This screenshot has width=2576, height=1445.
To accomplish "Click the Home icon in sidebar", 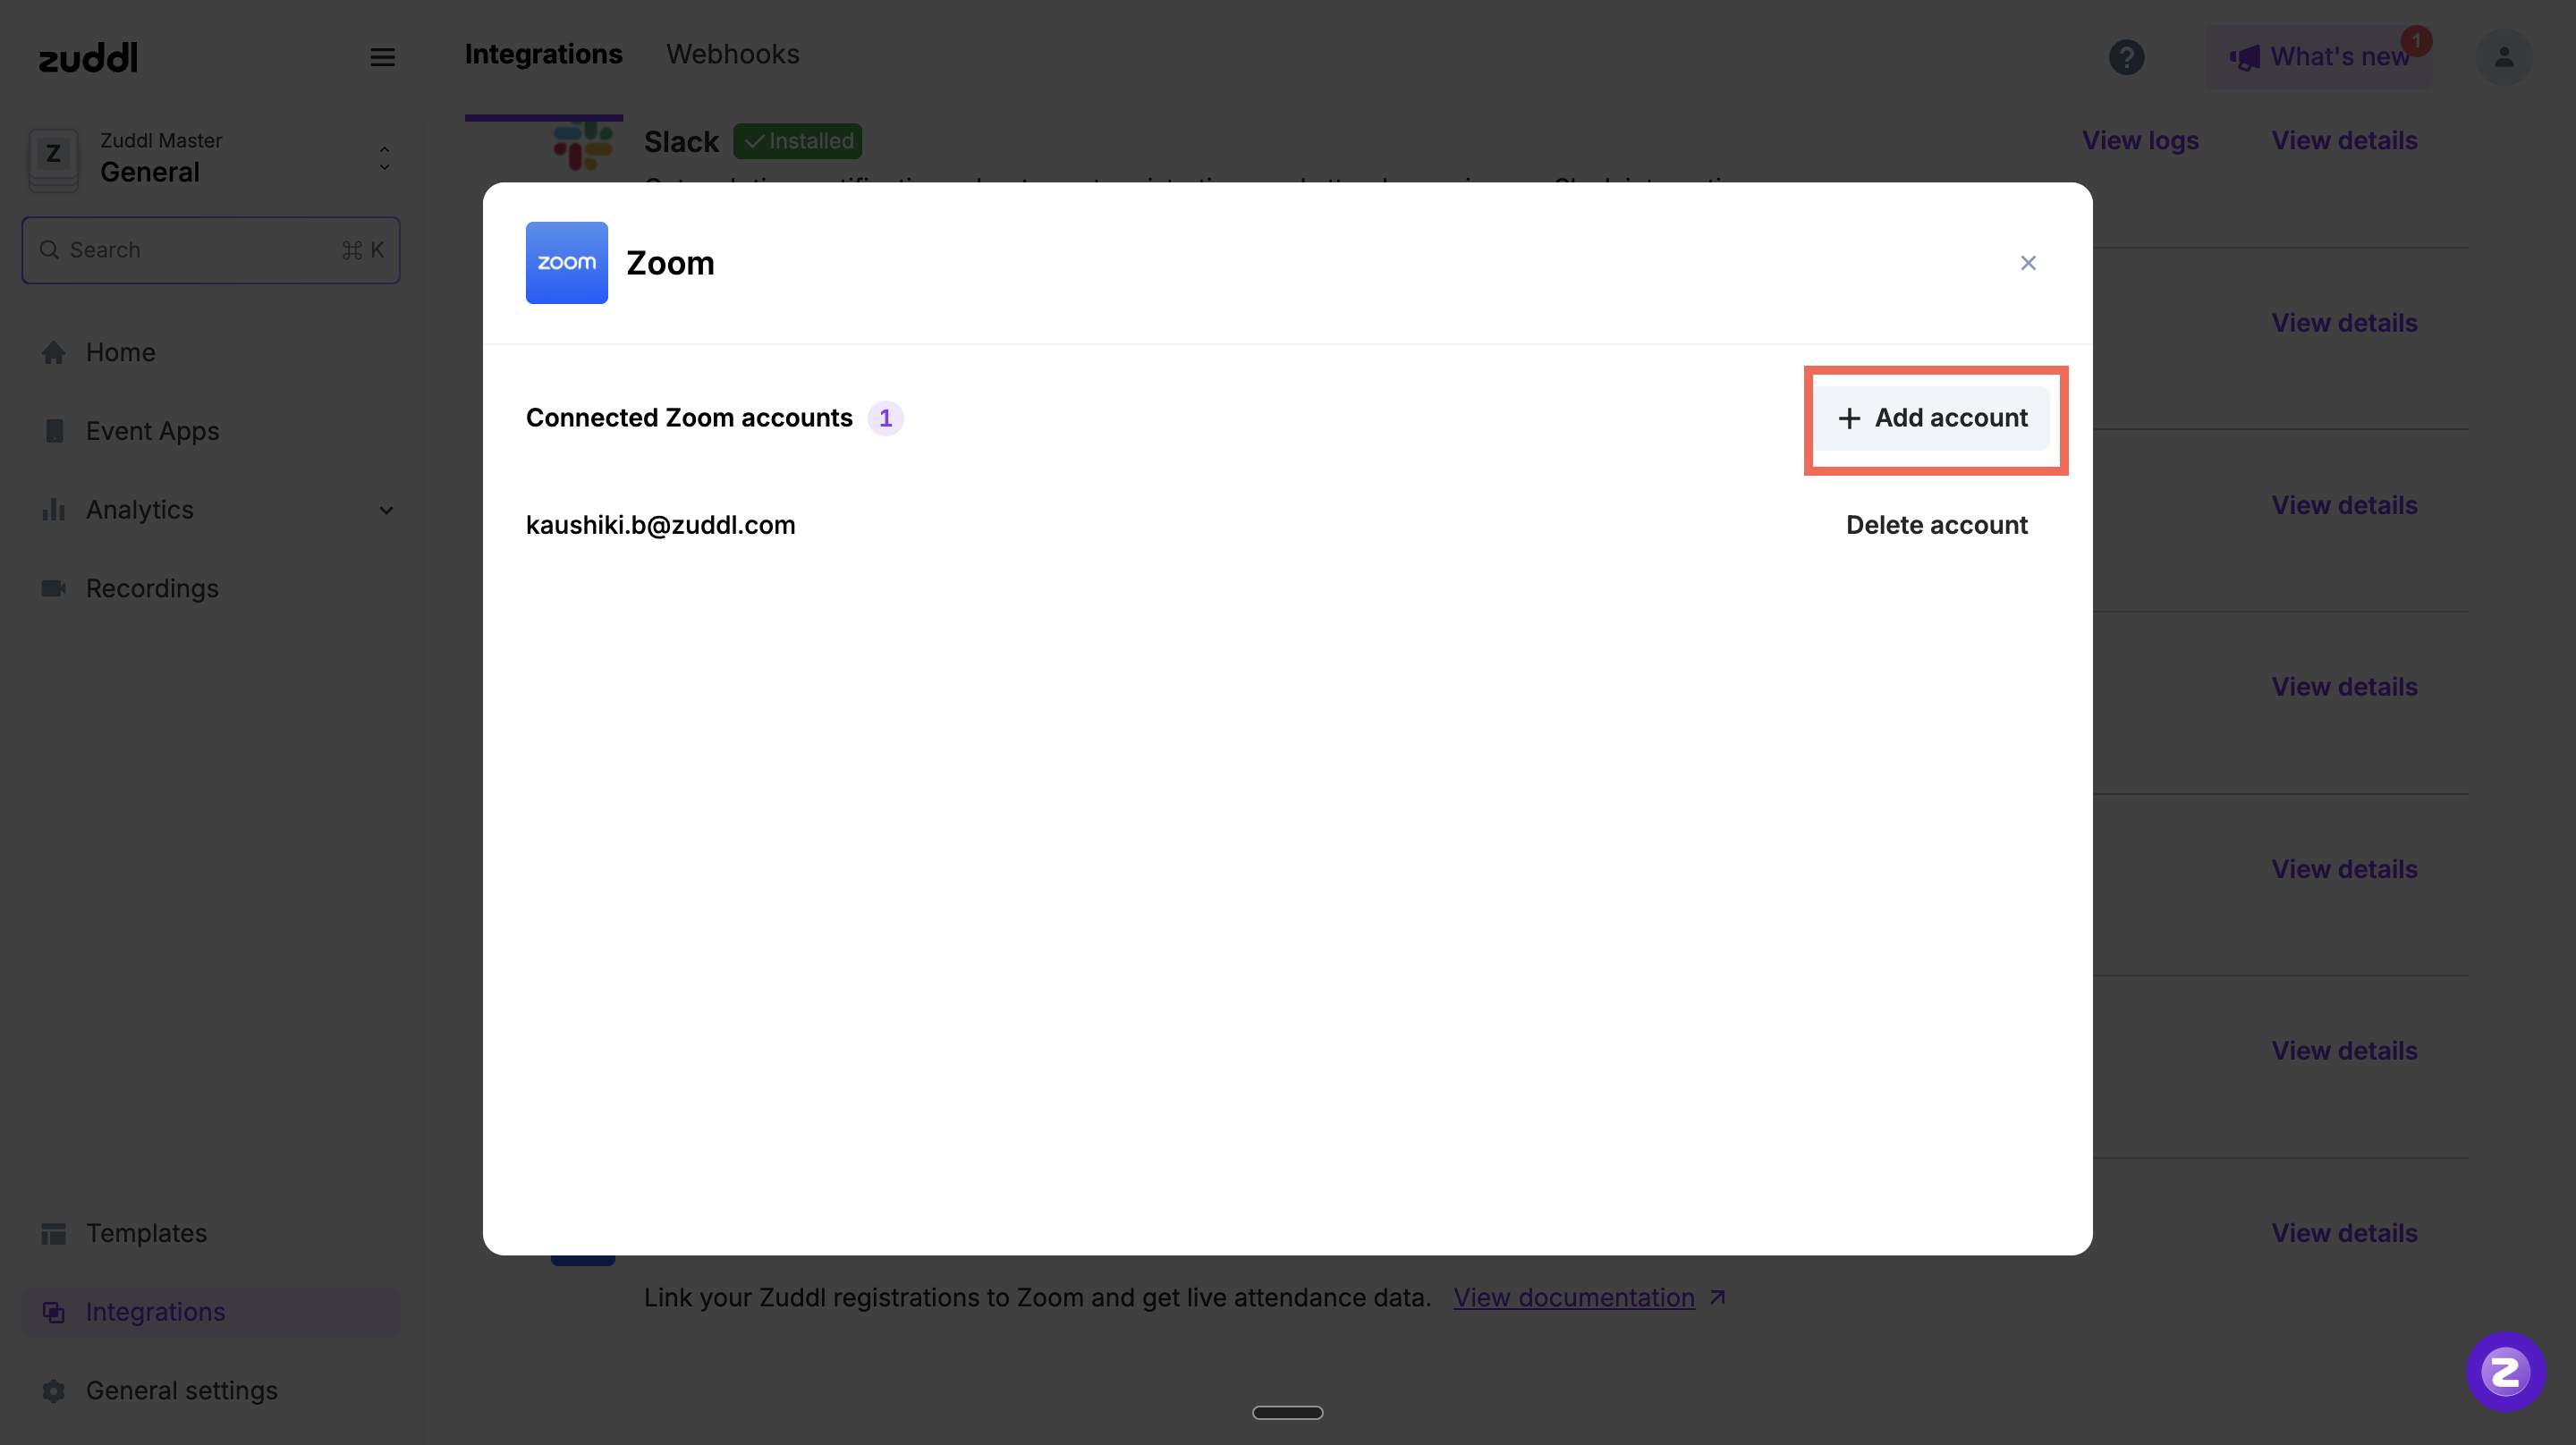I will 54,353.
